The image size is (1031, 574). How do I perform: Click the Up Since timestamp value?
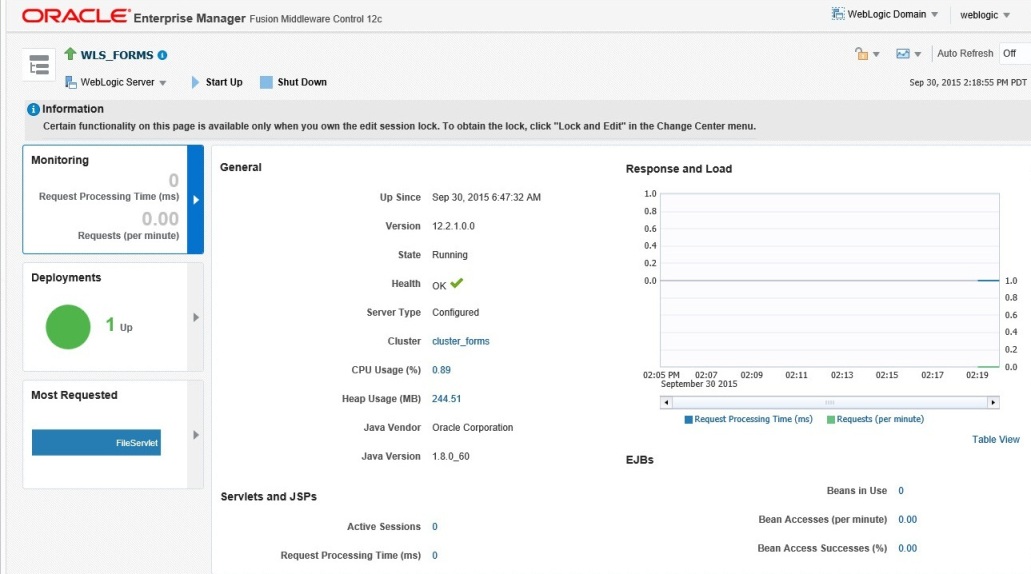(x=486, y=197)
